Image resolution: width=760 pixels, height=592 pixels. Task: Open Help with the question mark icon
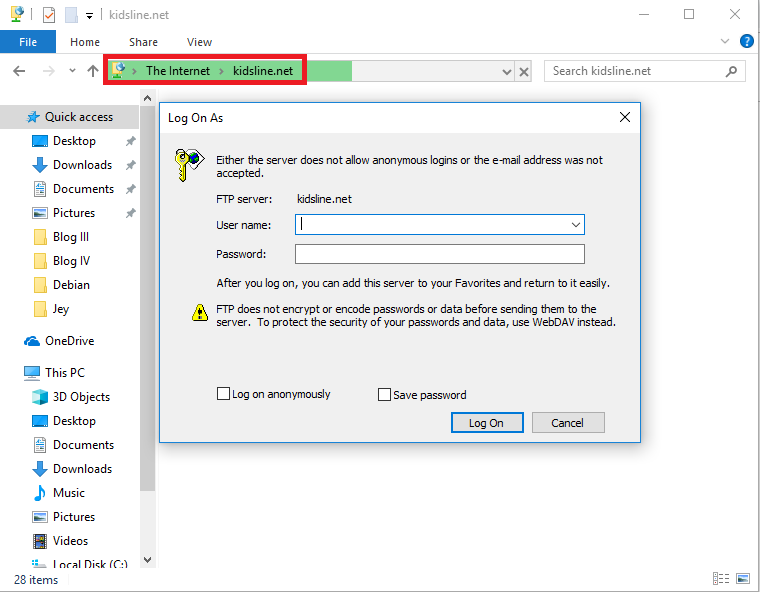[x=746, y=41]
